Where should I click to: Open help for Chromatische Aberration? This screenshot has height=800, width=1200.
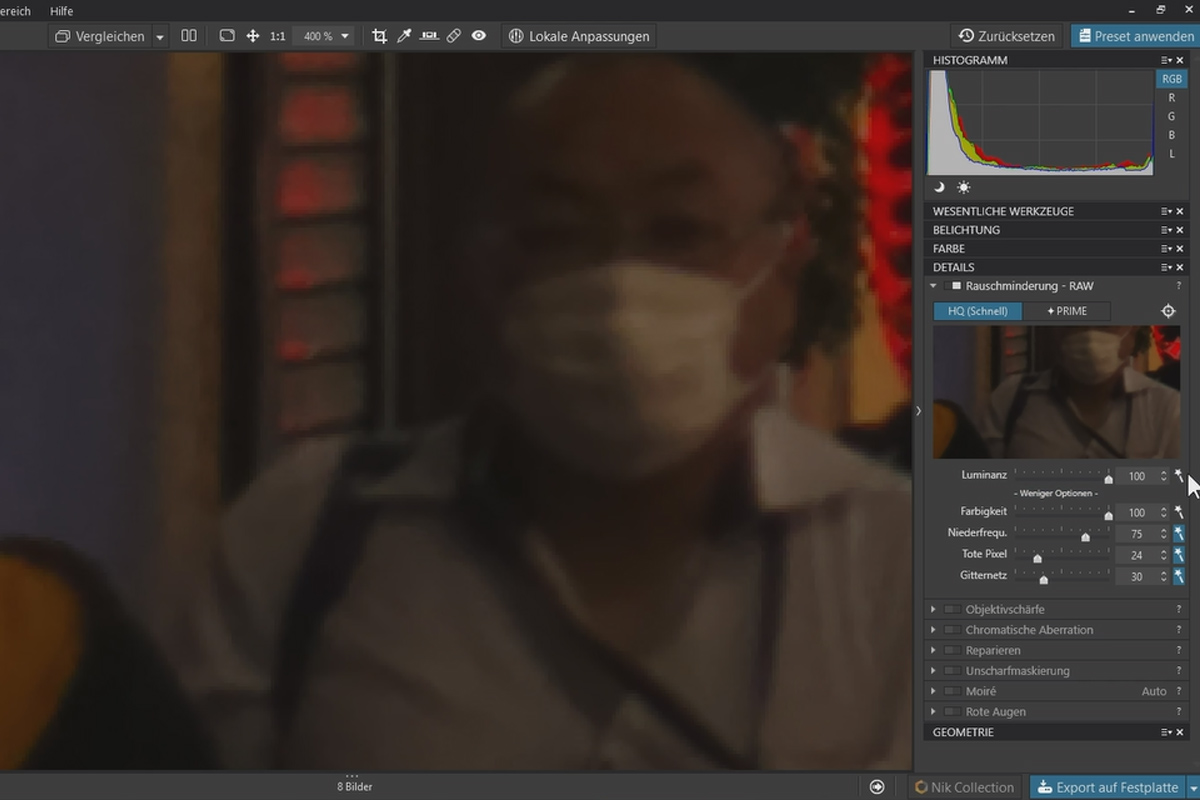(x=1179, y=630)
